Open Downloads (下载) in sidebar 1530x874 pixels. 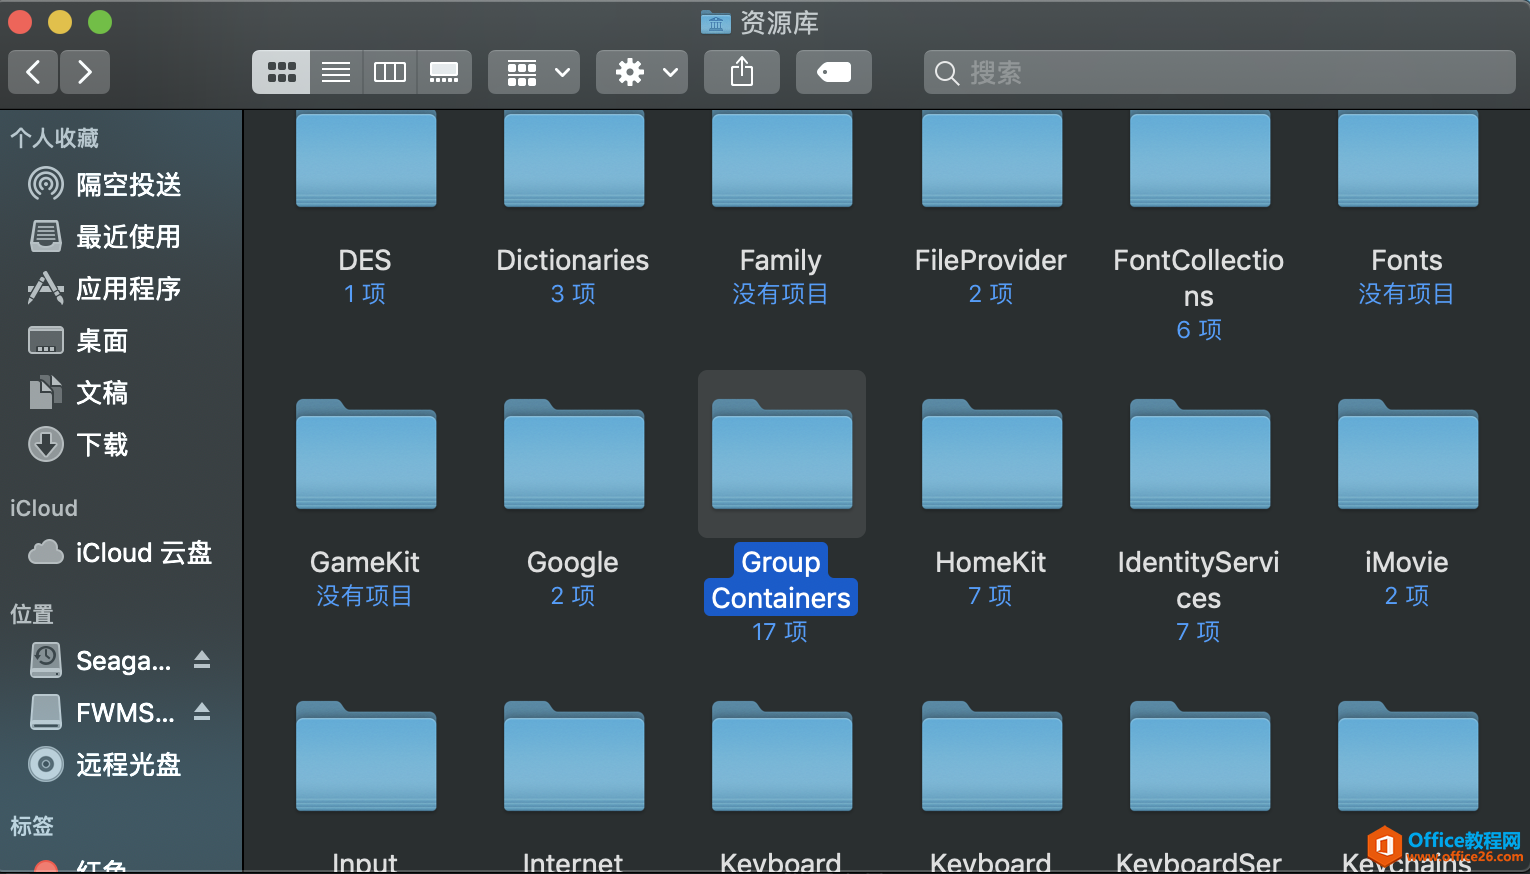tap(121, 445)
